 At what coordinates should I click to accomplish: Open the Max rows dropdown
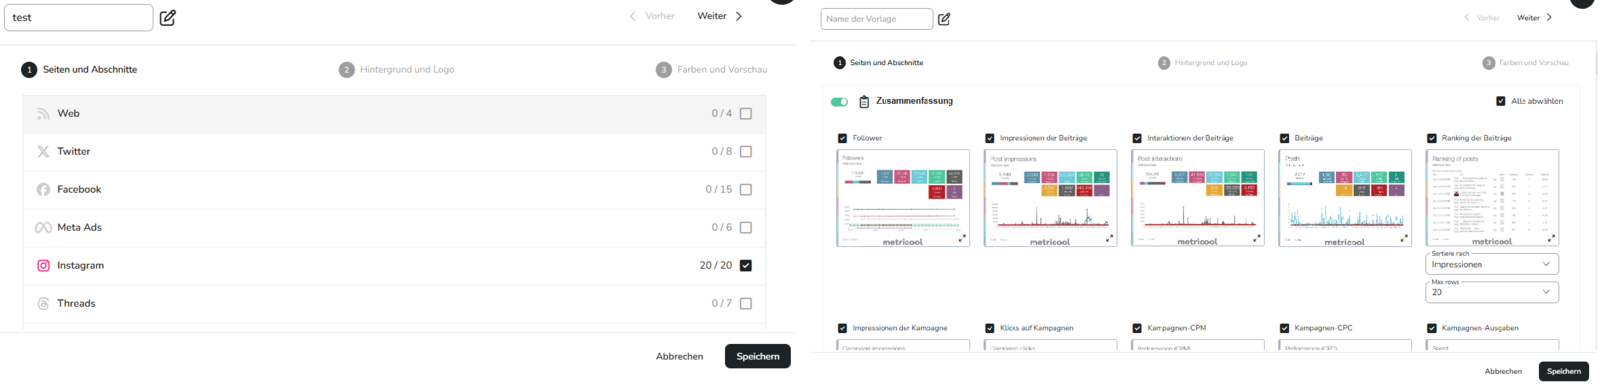(1491, 292)
